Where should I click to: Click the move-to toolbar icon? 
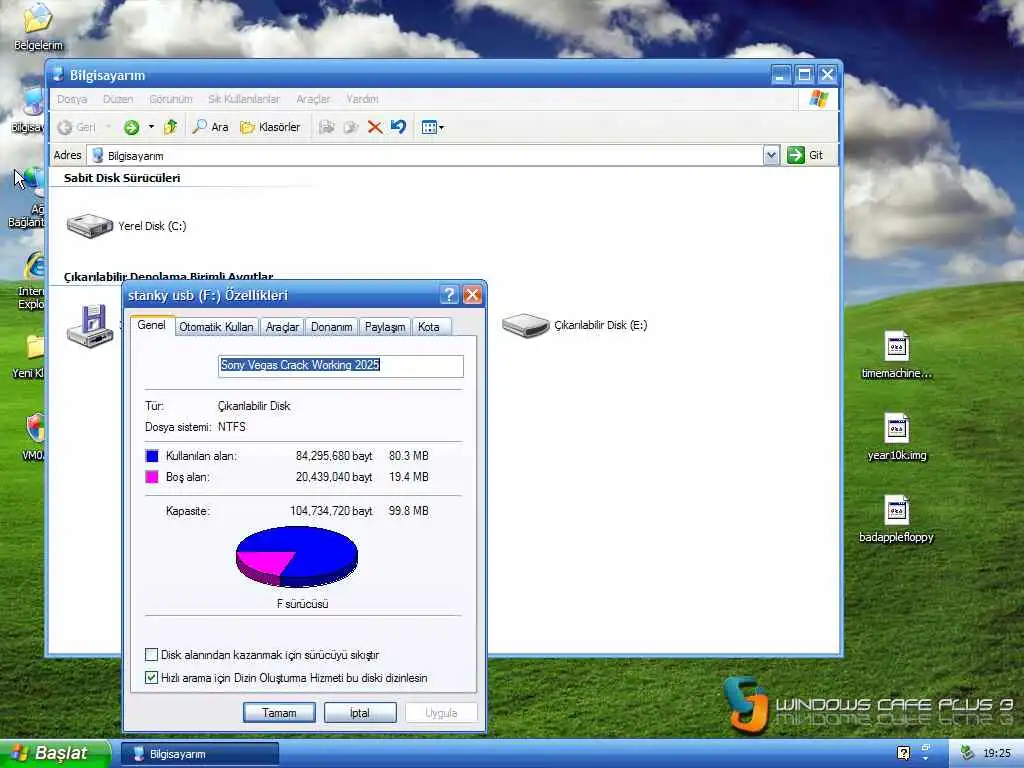[x=327, y=127]
